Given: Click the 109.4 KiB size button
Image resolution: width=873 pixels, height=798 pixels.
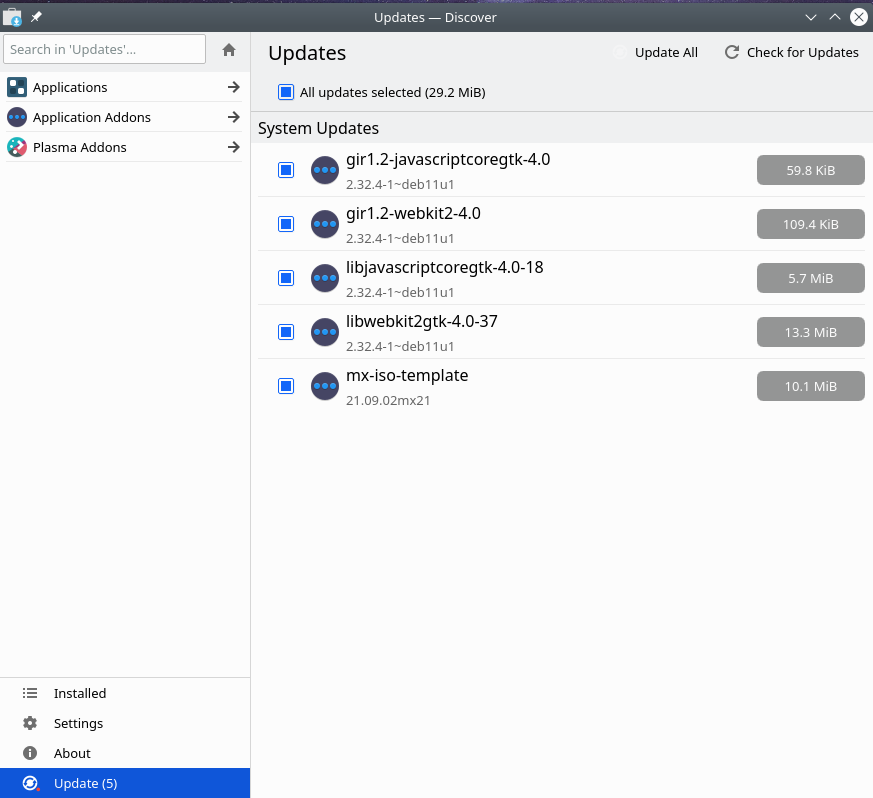Looking at the screenshot, I should pos(810,224).
